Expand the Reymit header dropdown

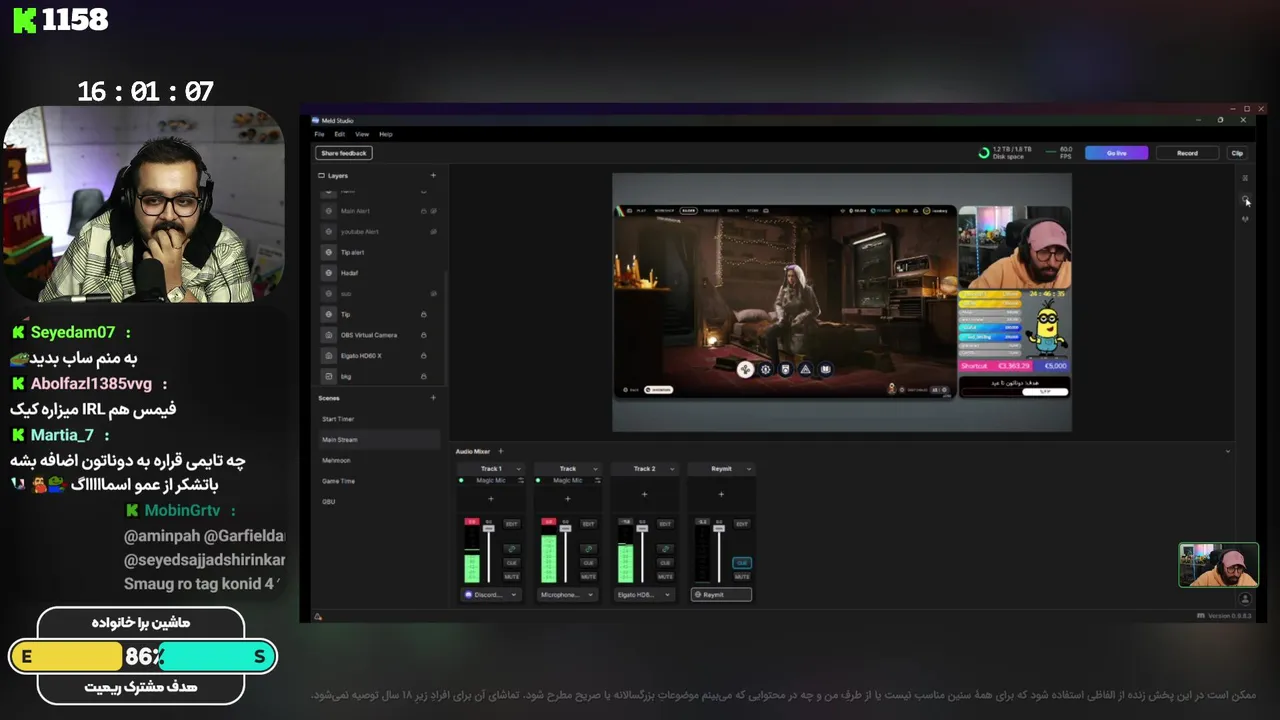pyautogui.click(x=749, y=468)
